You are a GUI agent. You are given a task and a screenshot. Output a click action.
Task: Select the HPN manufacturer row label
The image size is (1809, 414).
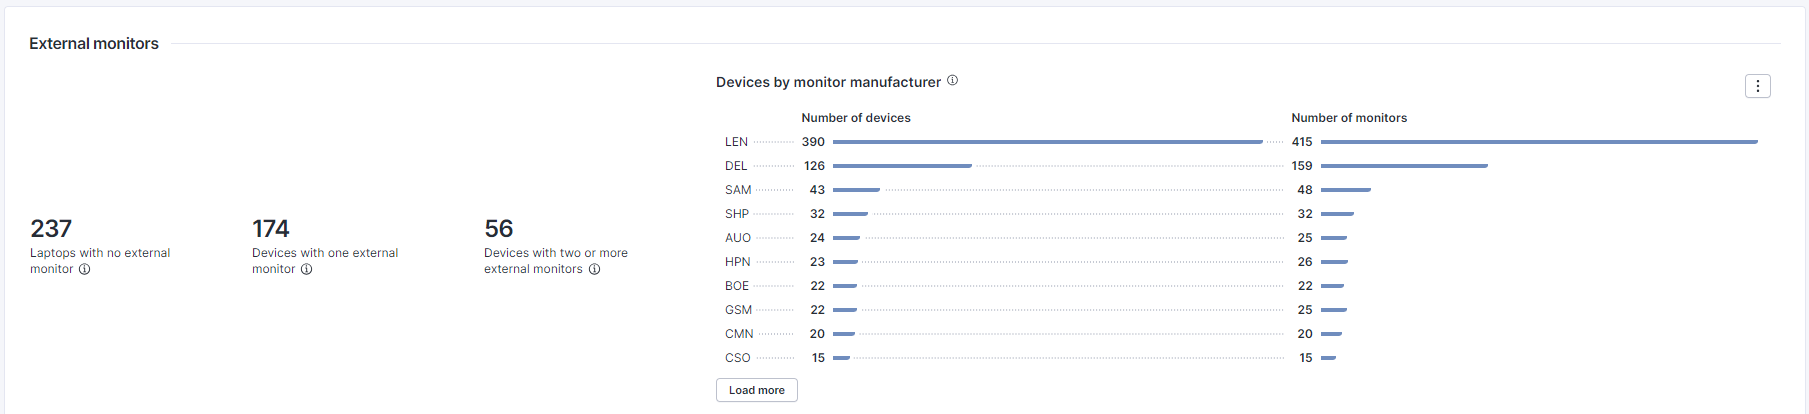(738, 262)
